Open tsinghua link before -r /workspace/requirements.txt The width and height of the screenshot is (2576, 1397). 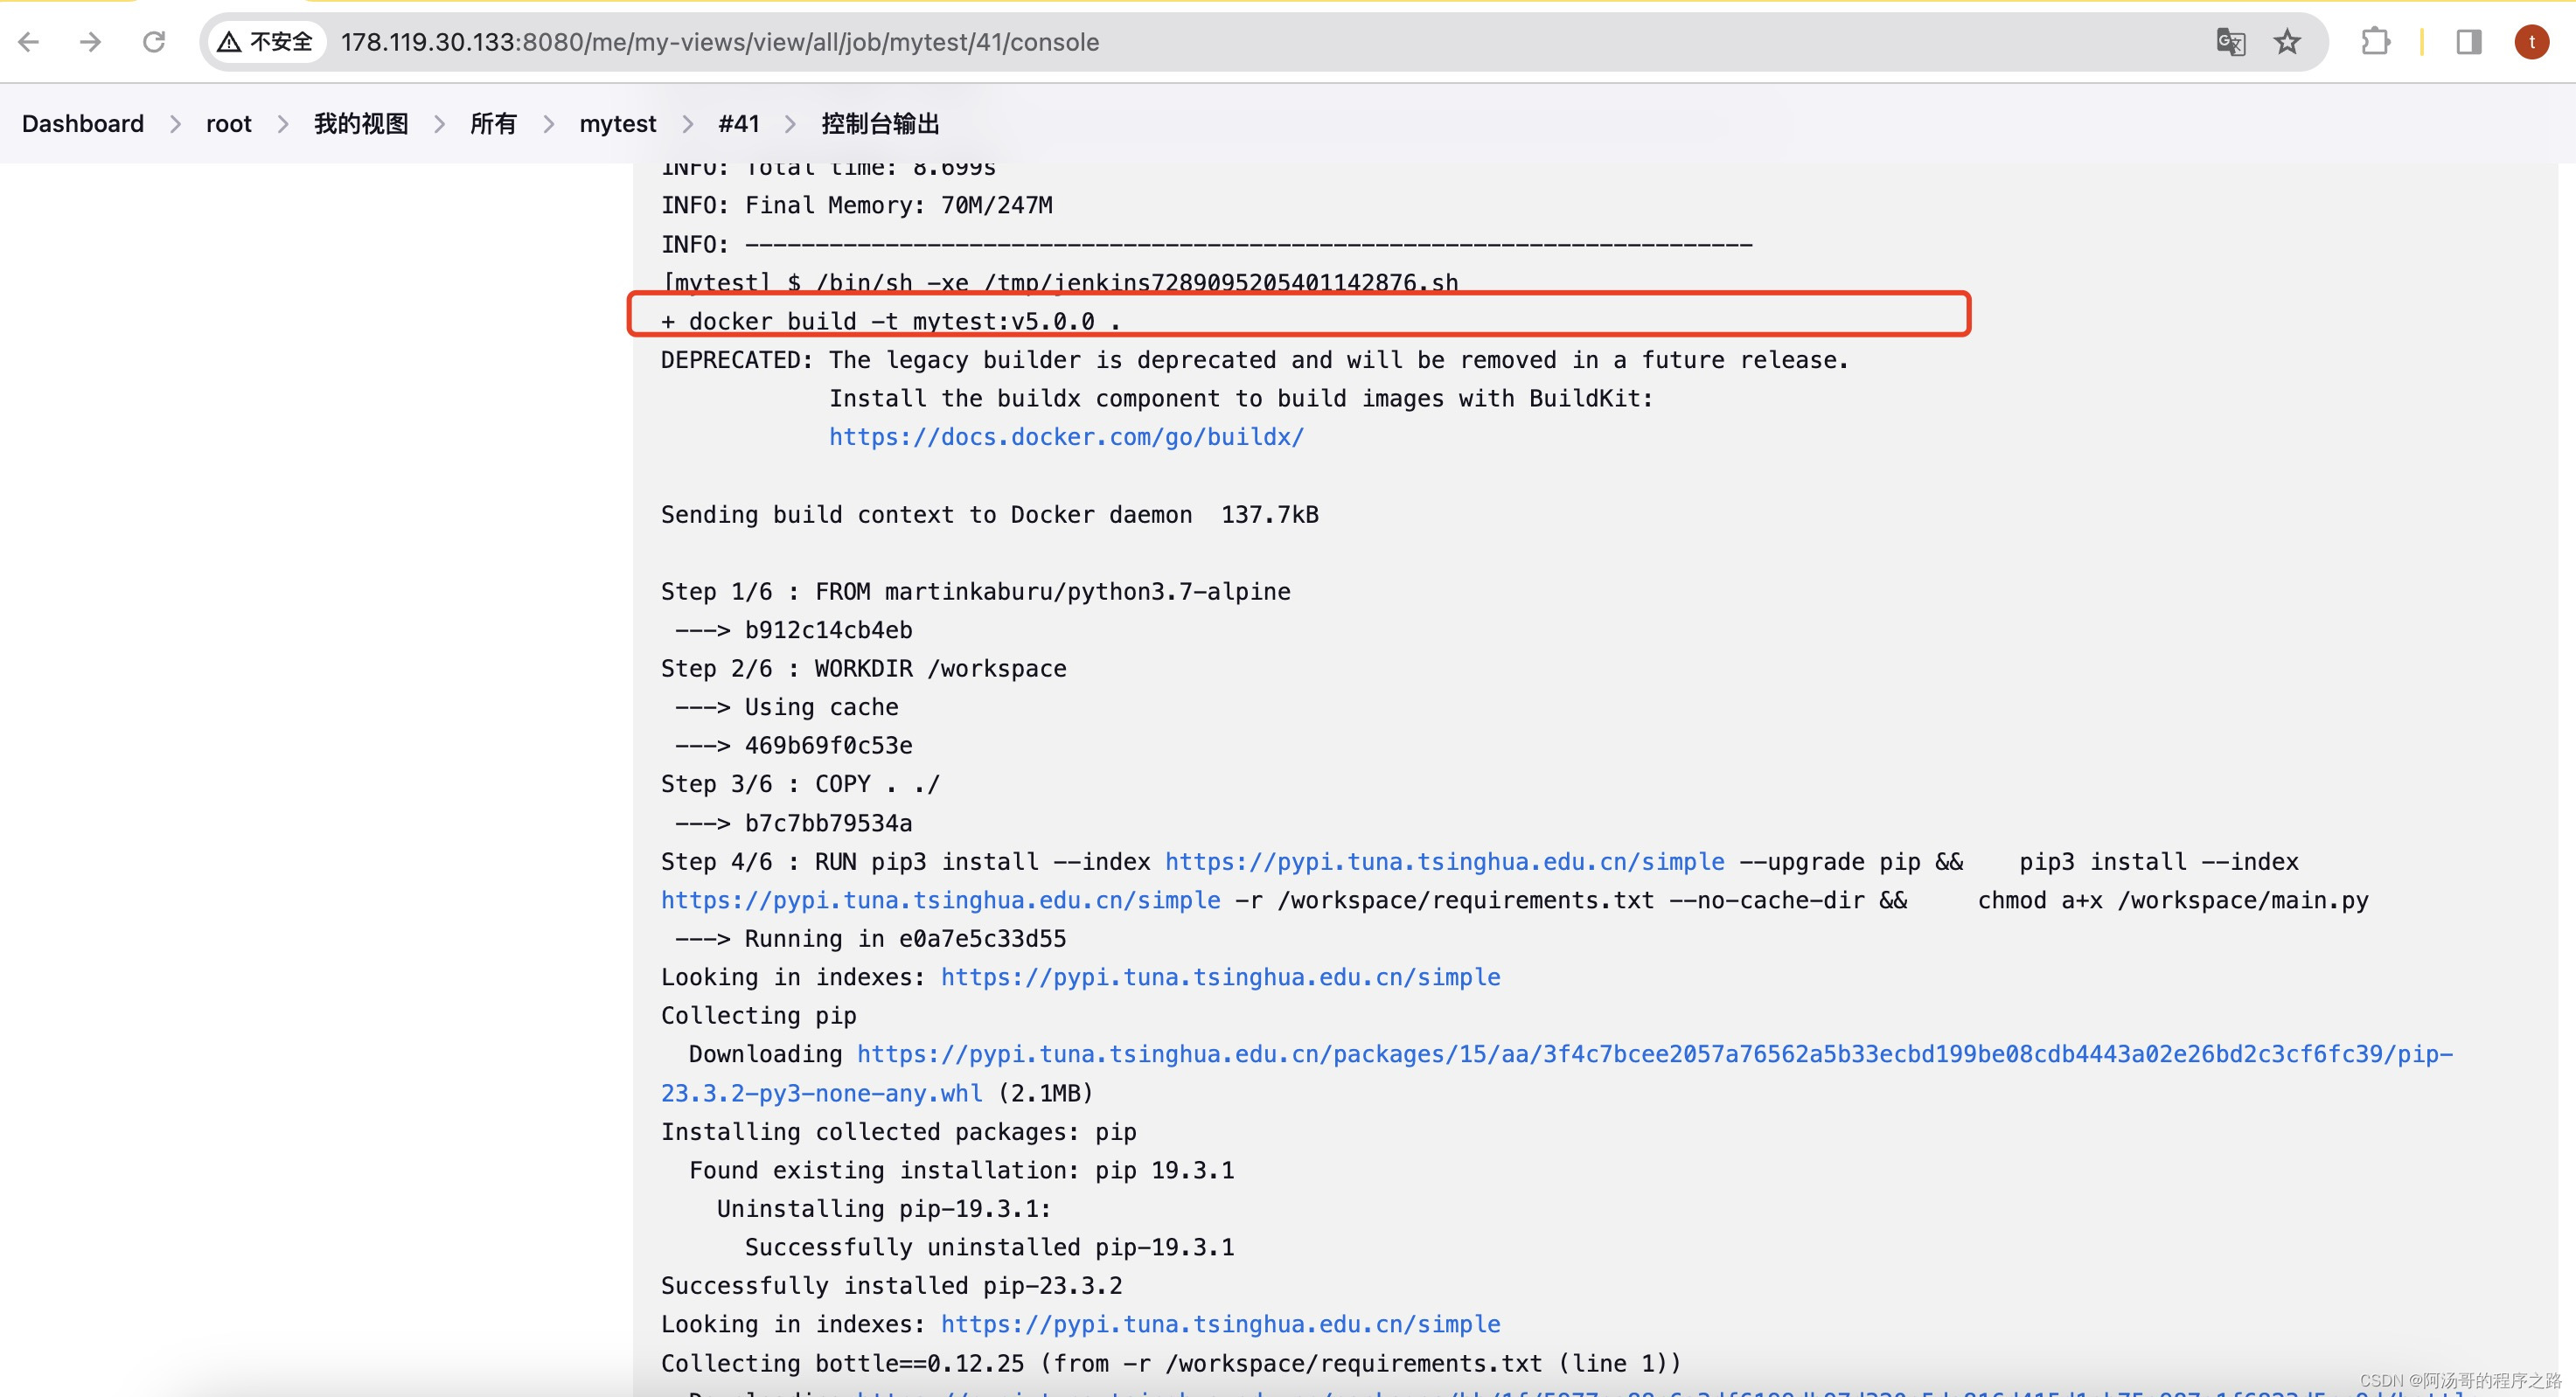click(941, 900)
